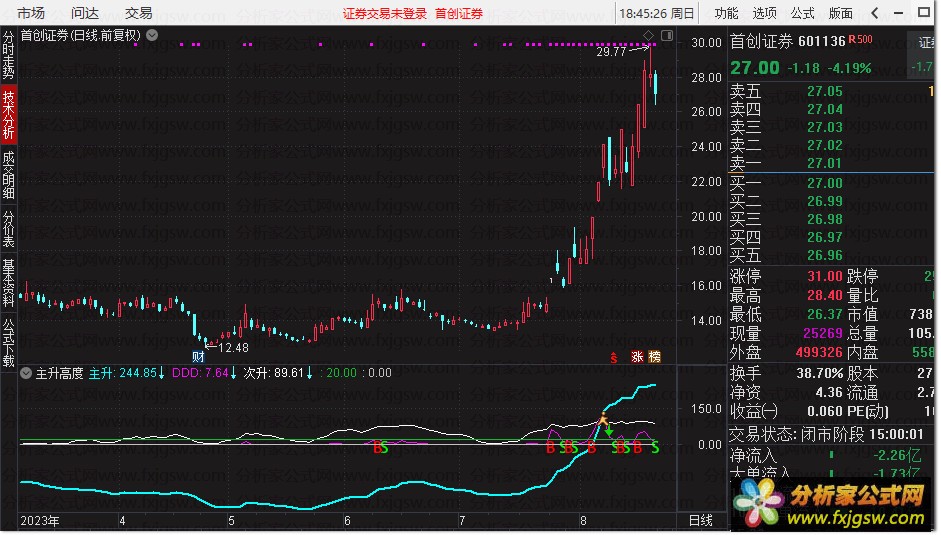Click the 卖一 price 27.01
941x535 pixels.
[825, 163]
